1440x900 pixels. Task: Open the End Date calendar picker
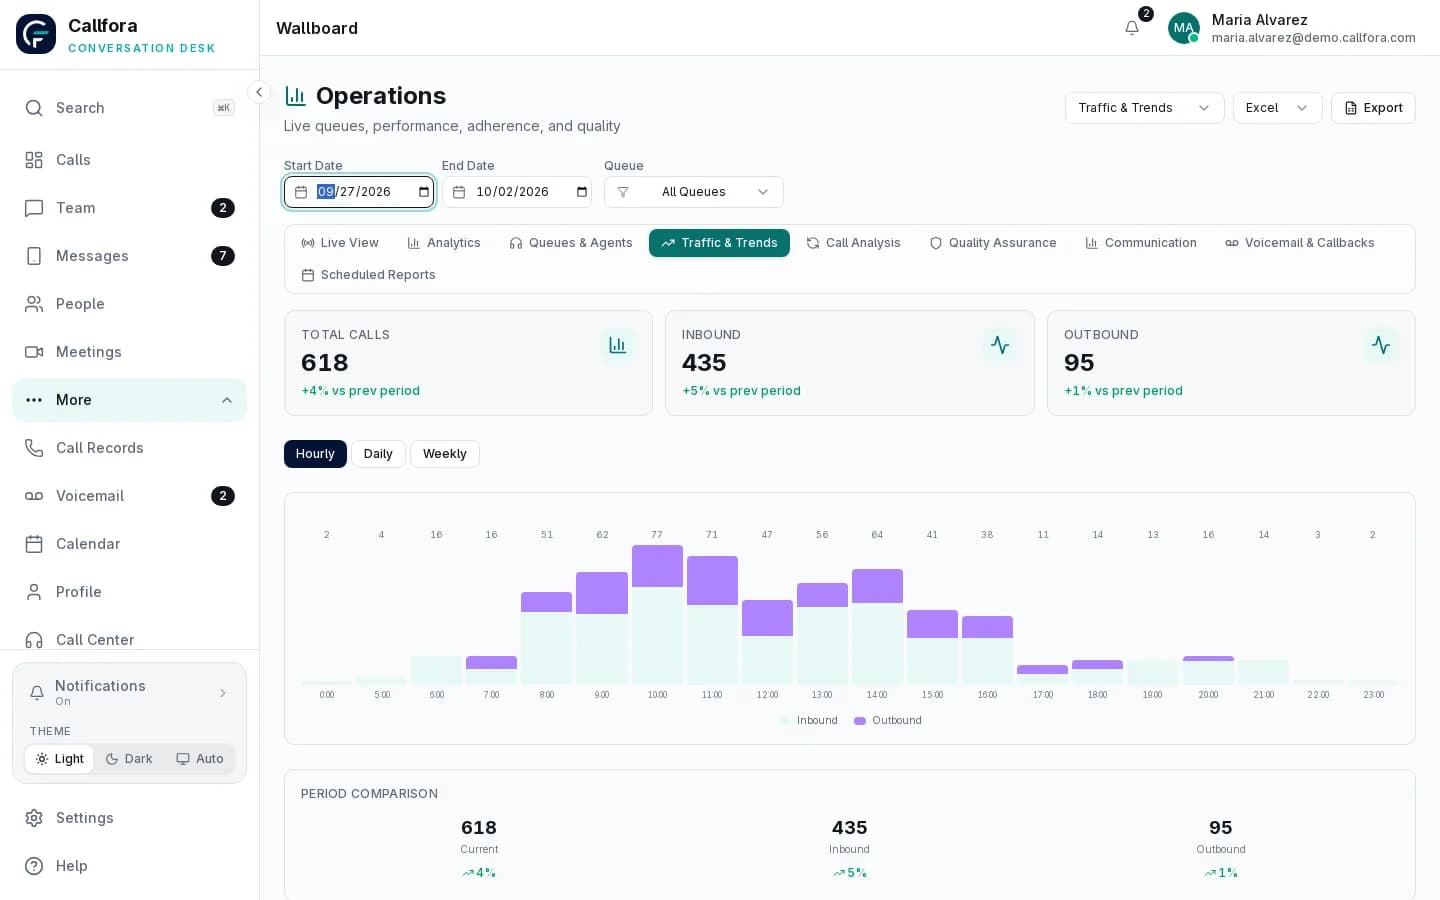click(582, 192)
